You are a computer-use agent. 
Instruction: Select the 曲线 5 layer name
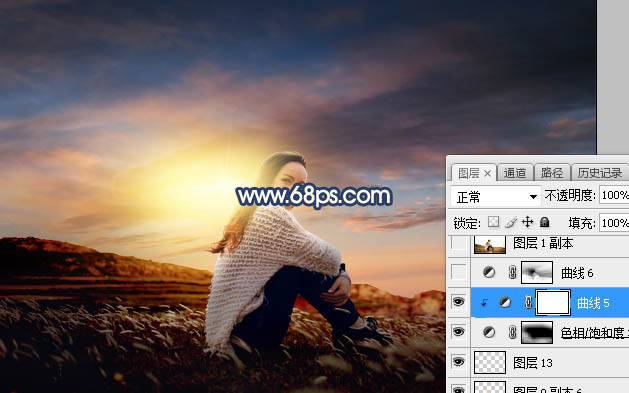[593, 303]
